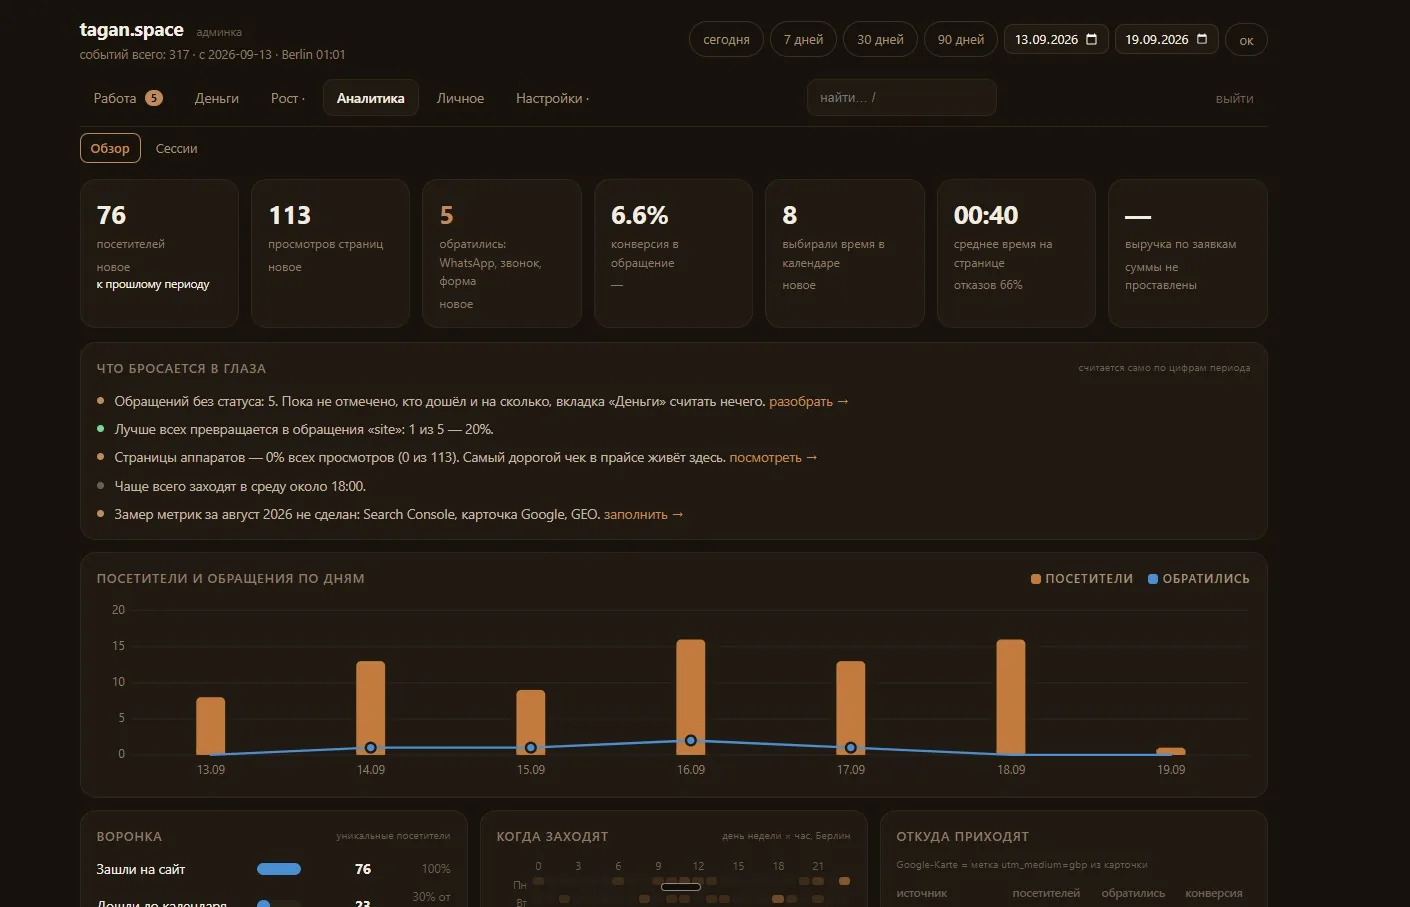Click the Зашли на сайт funnel progress bar
The width and height of the screenshot is (1410, 907).
click(x=279, y=869)
